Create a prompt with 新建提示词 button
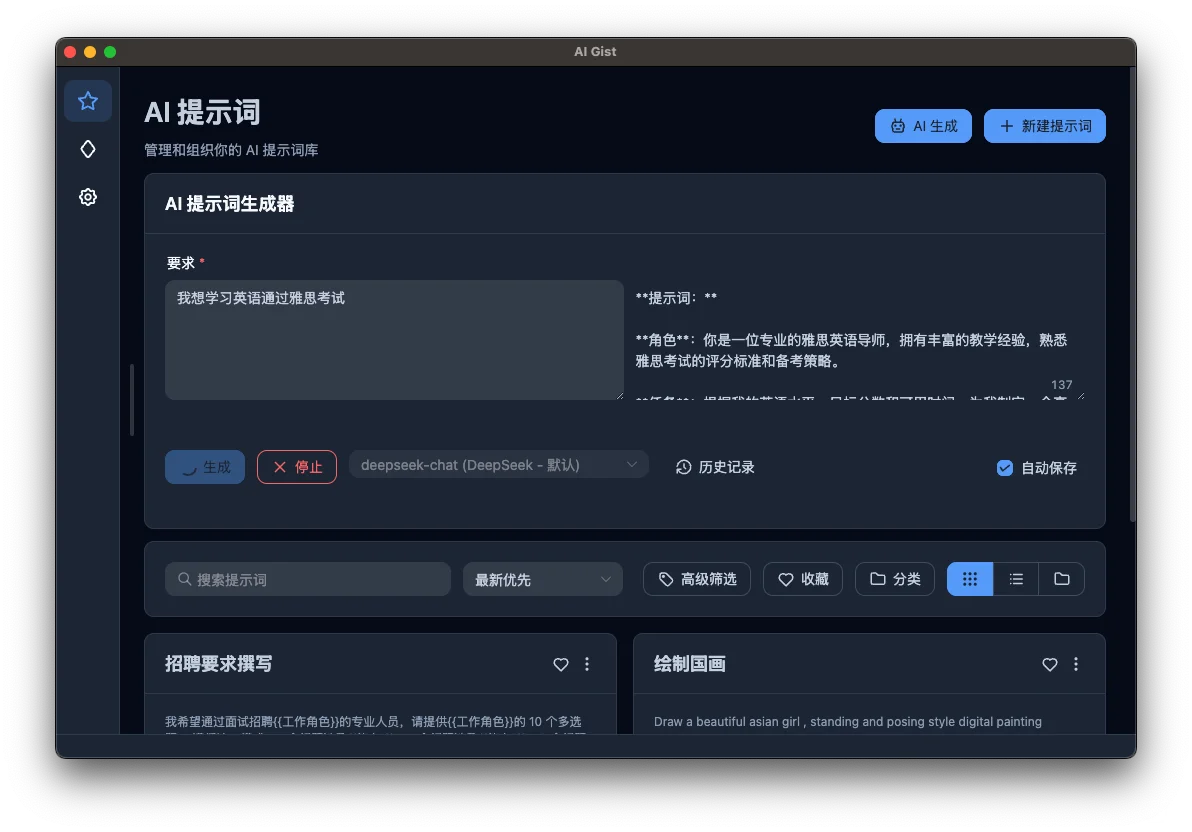Image resolution: width=1192 pixels, height=832 pixels. coord(1044,126)
